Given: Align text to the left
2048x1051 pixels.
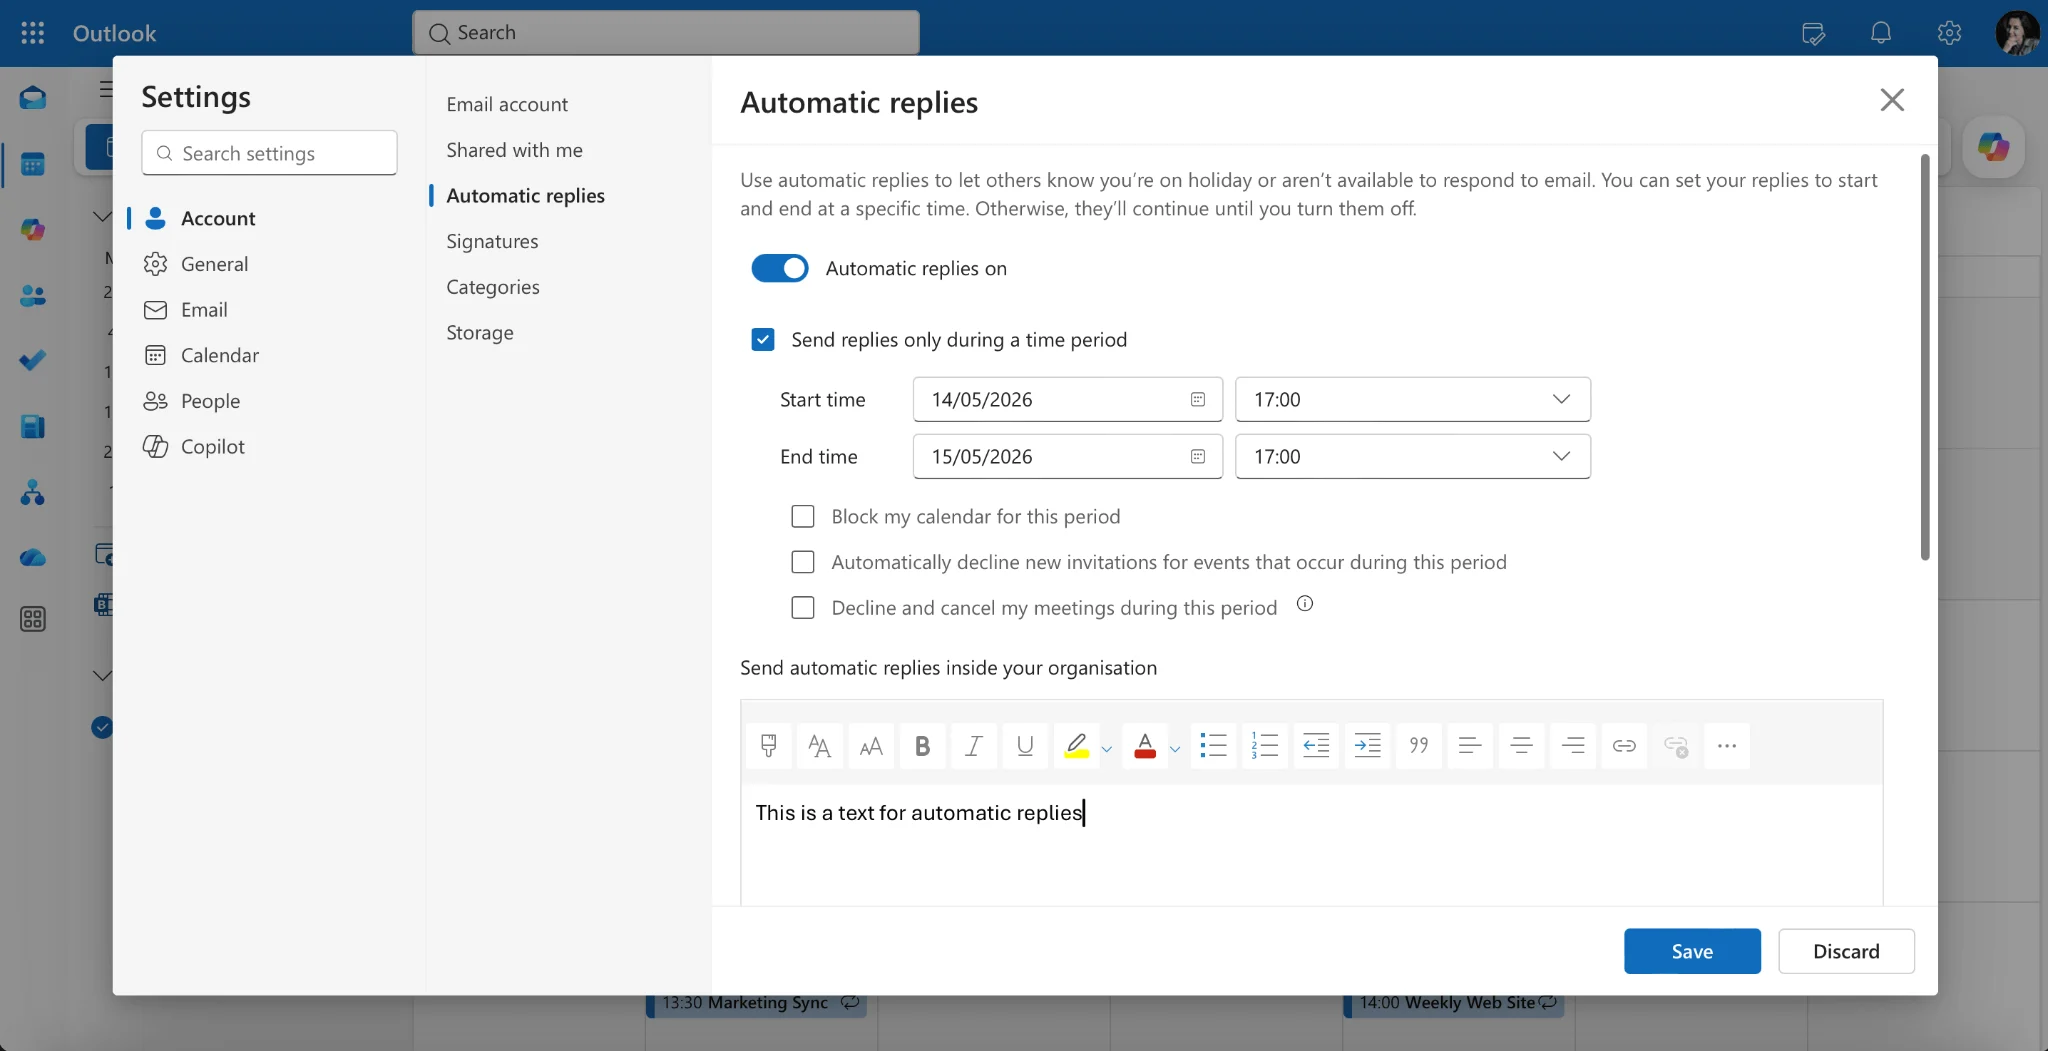Looking at the screenshot, I should 1470,746.
